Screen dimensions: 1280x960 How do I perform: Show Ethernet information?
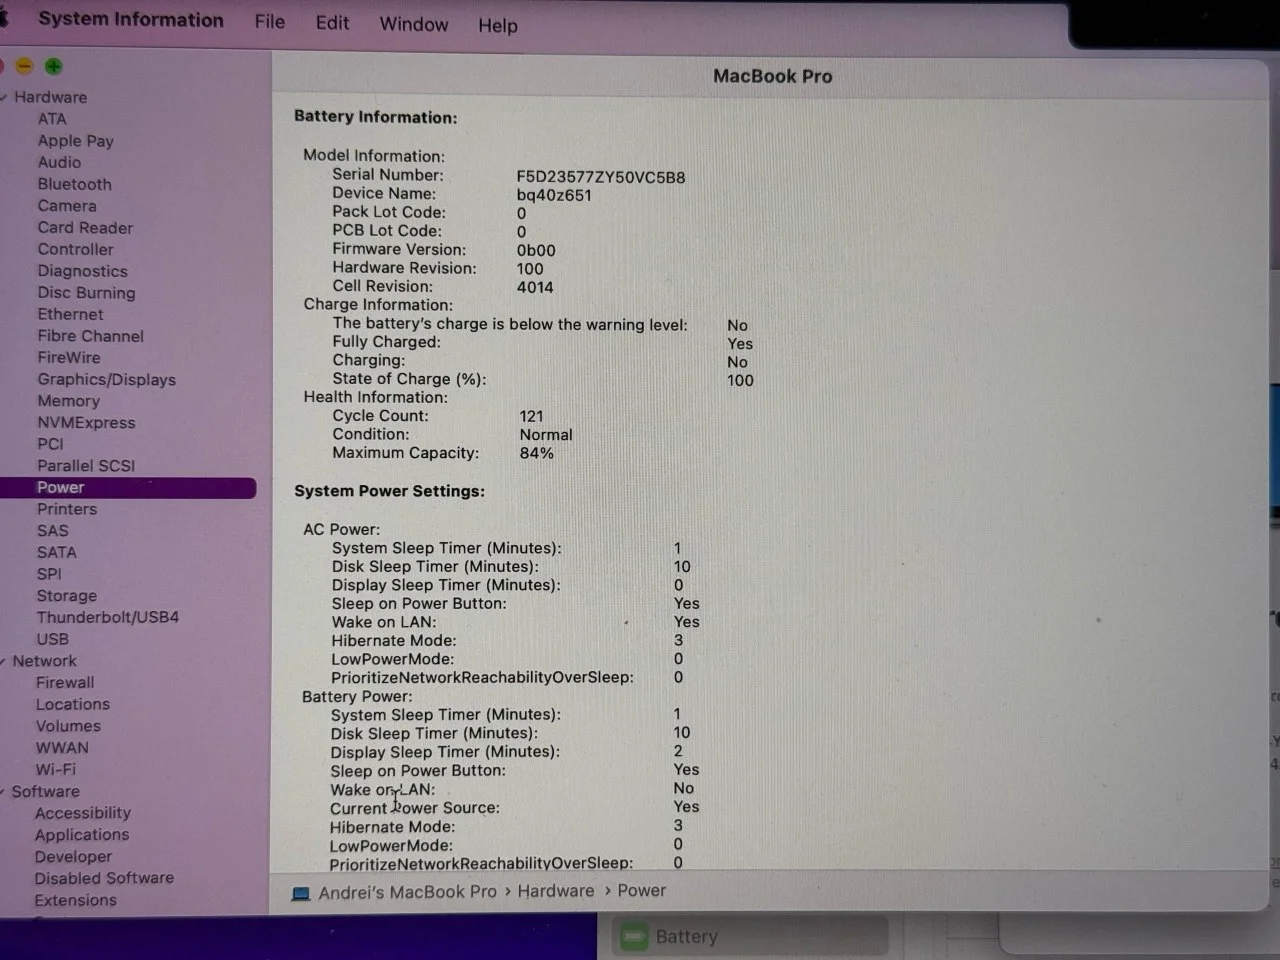tap(71, 314)
